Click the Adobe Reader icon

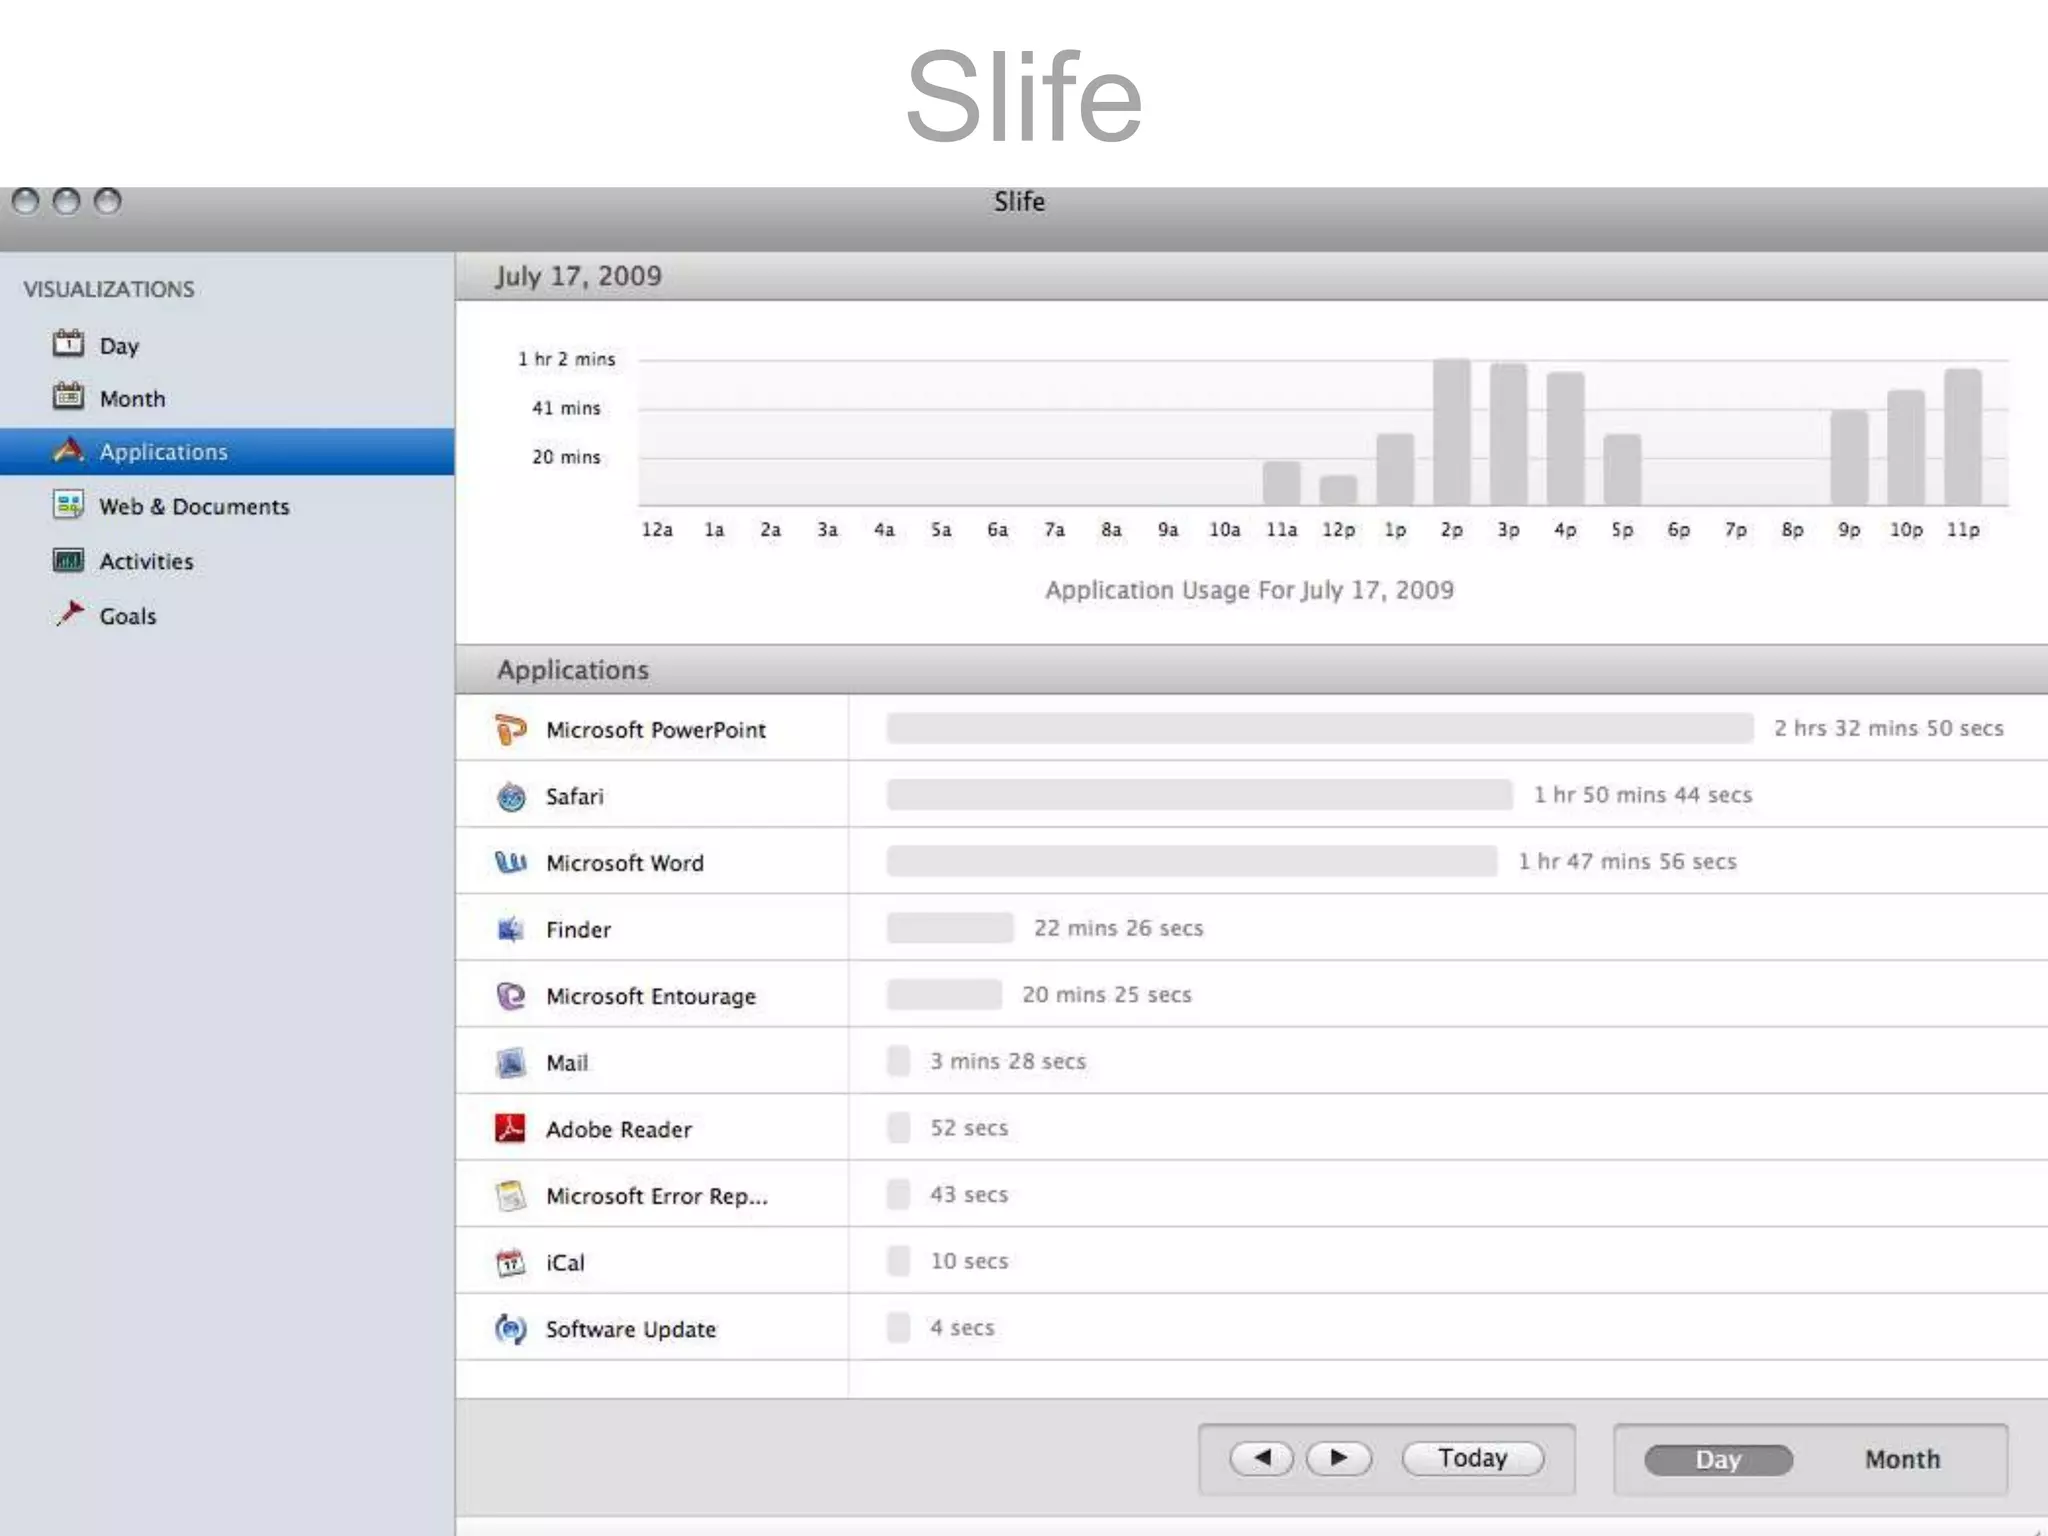pyautogui.click(x=511, y=1129)
